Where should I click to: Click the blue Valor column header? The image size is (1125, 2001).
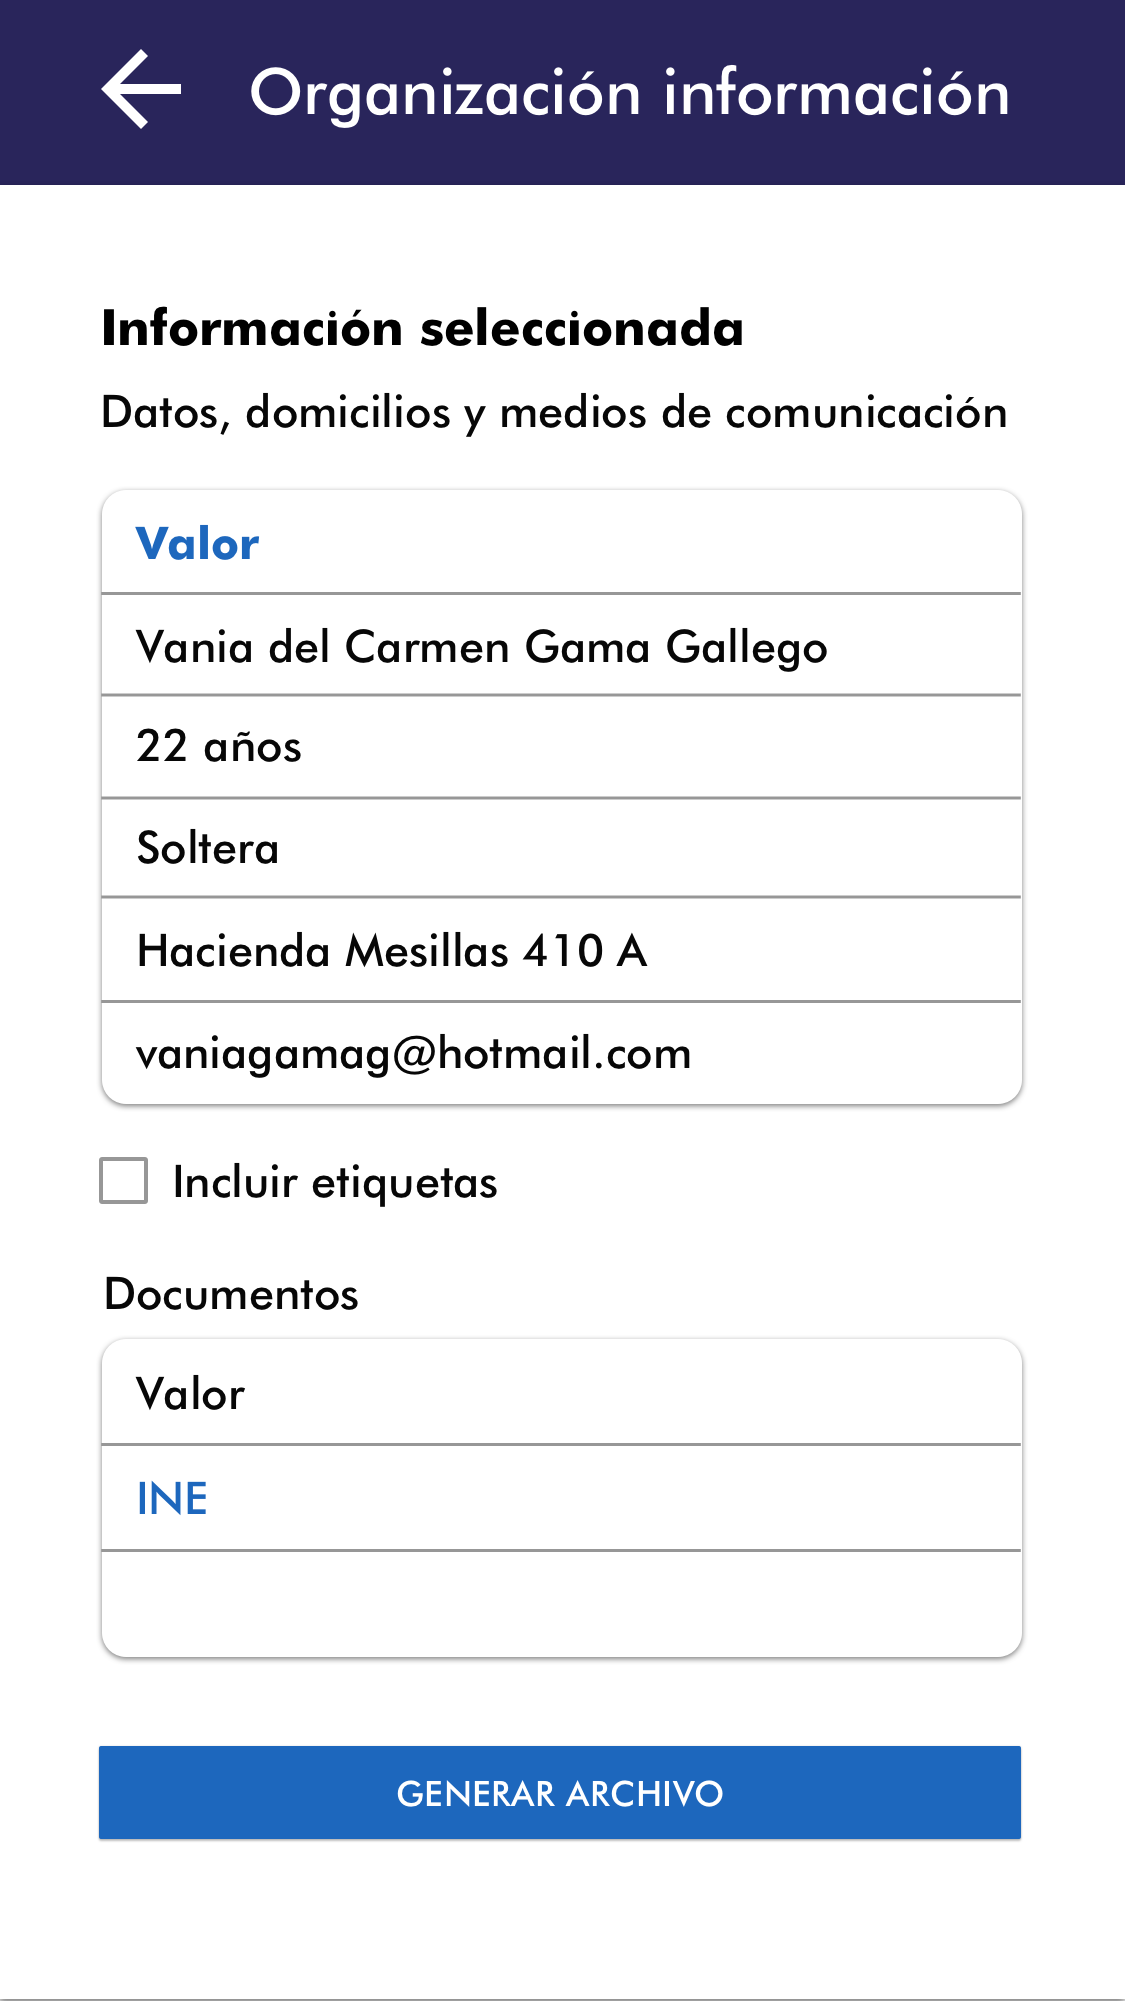click(x=198, y=544)
